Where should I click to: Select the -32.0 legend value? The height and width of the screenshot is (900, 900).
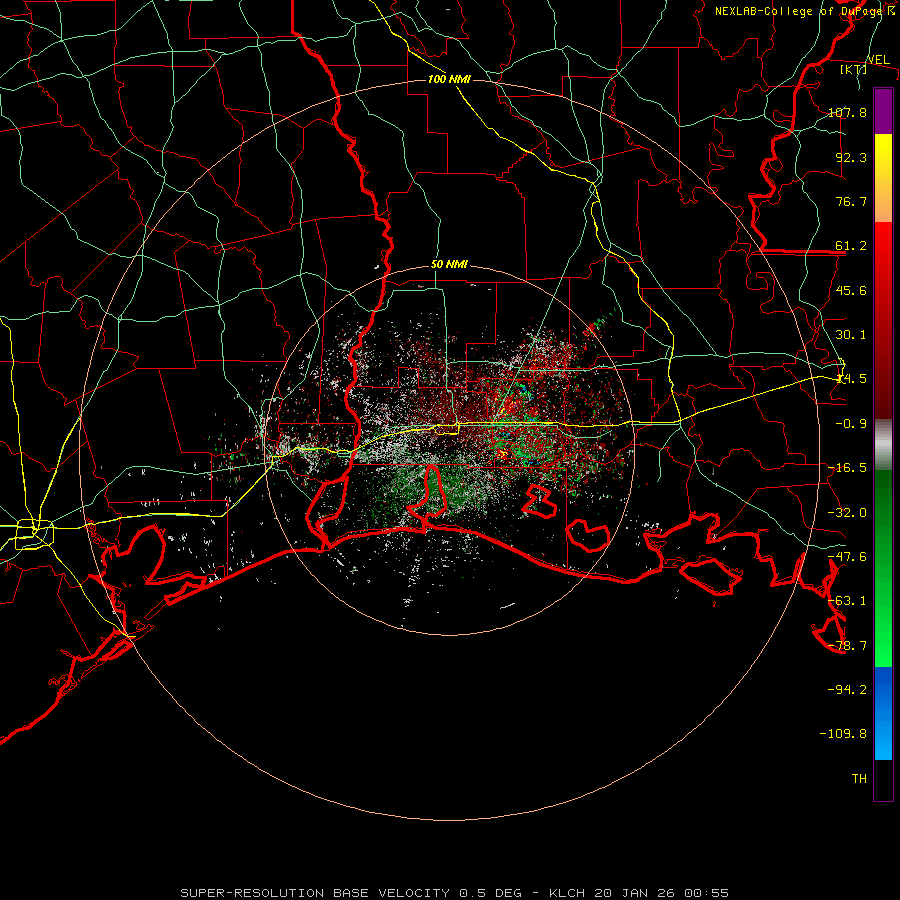click(847, 513)
